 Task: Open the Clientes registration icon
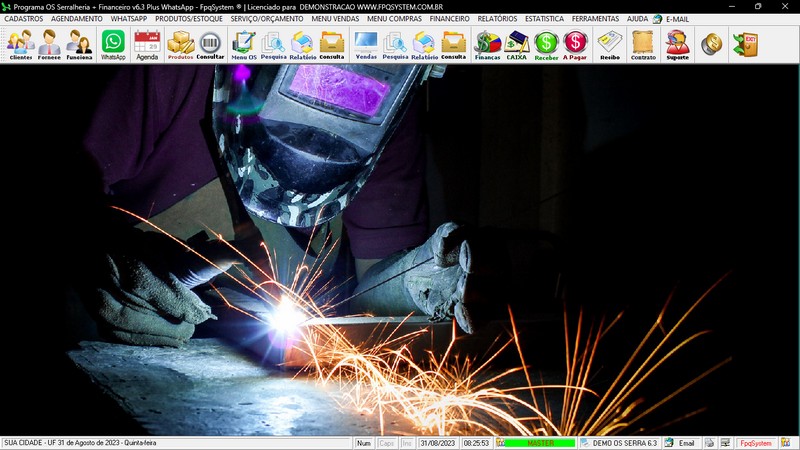click(20, 44)
